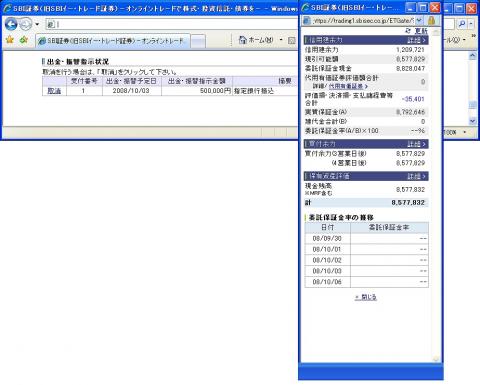
Task: Click 閉じる close link at popup bottom
Action: pyautogui.click(x=366, y=297)
